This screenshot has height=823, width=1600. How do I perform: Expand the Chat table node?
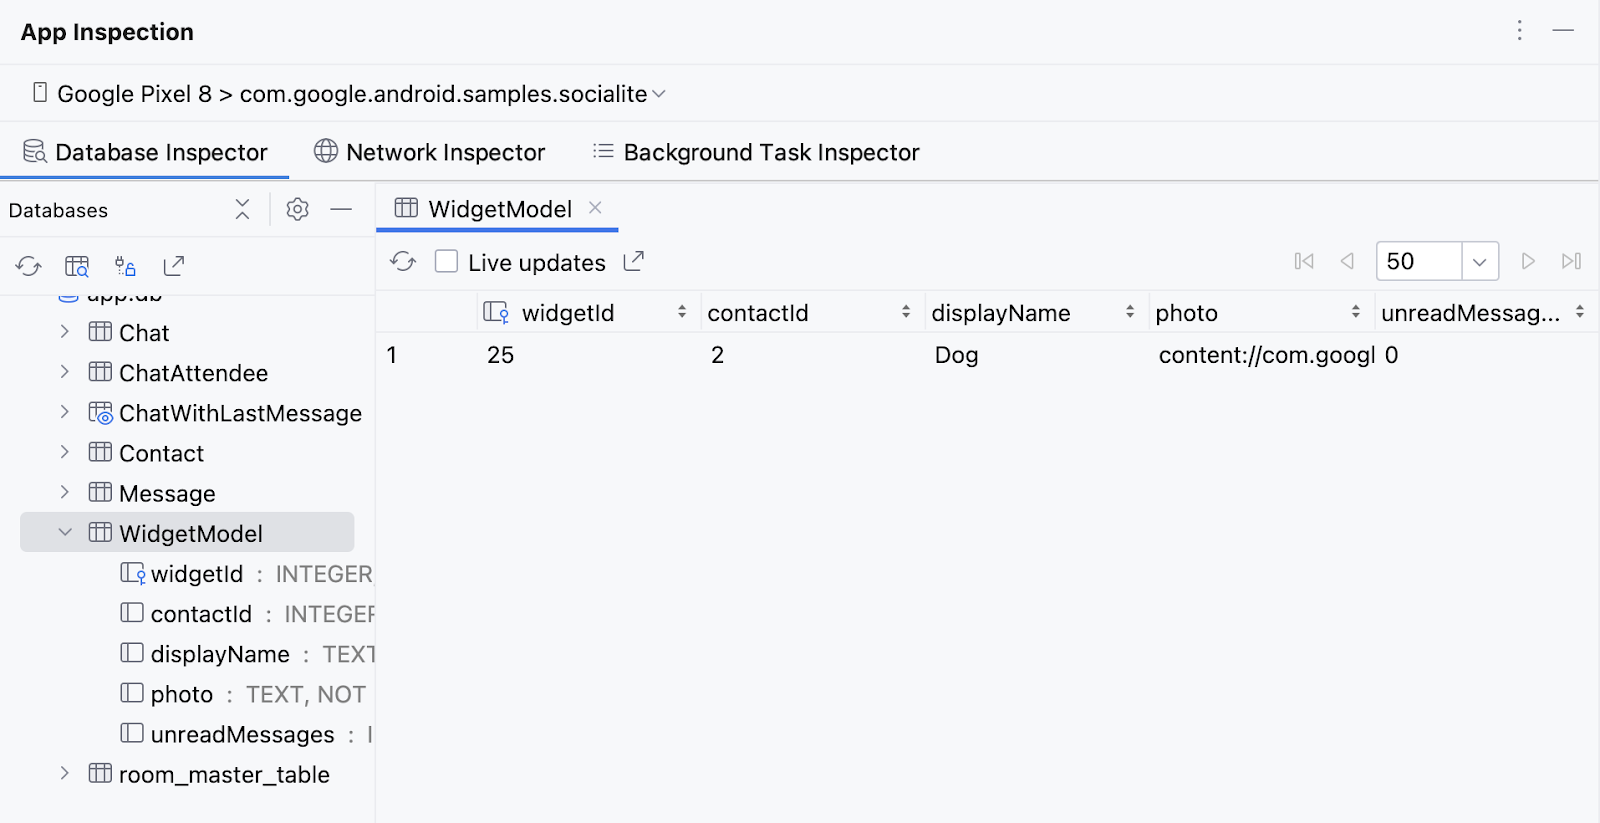pos(65,332)
